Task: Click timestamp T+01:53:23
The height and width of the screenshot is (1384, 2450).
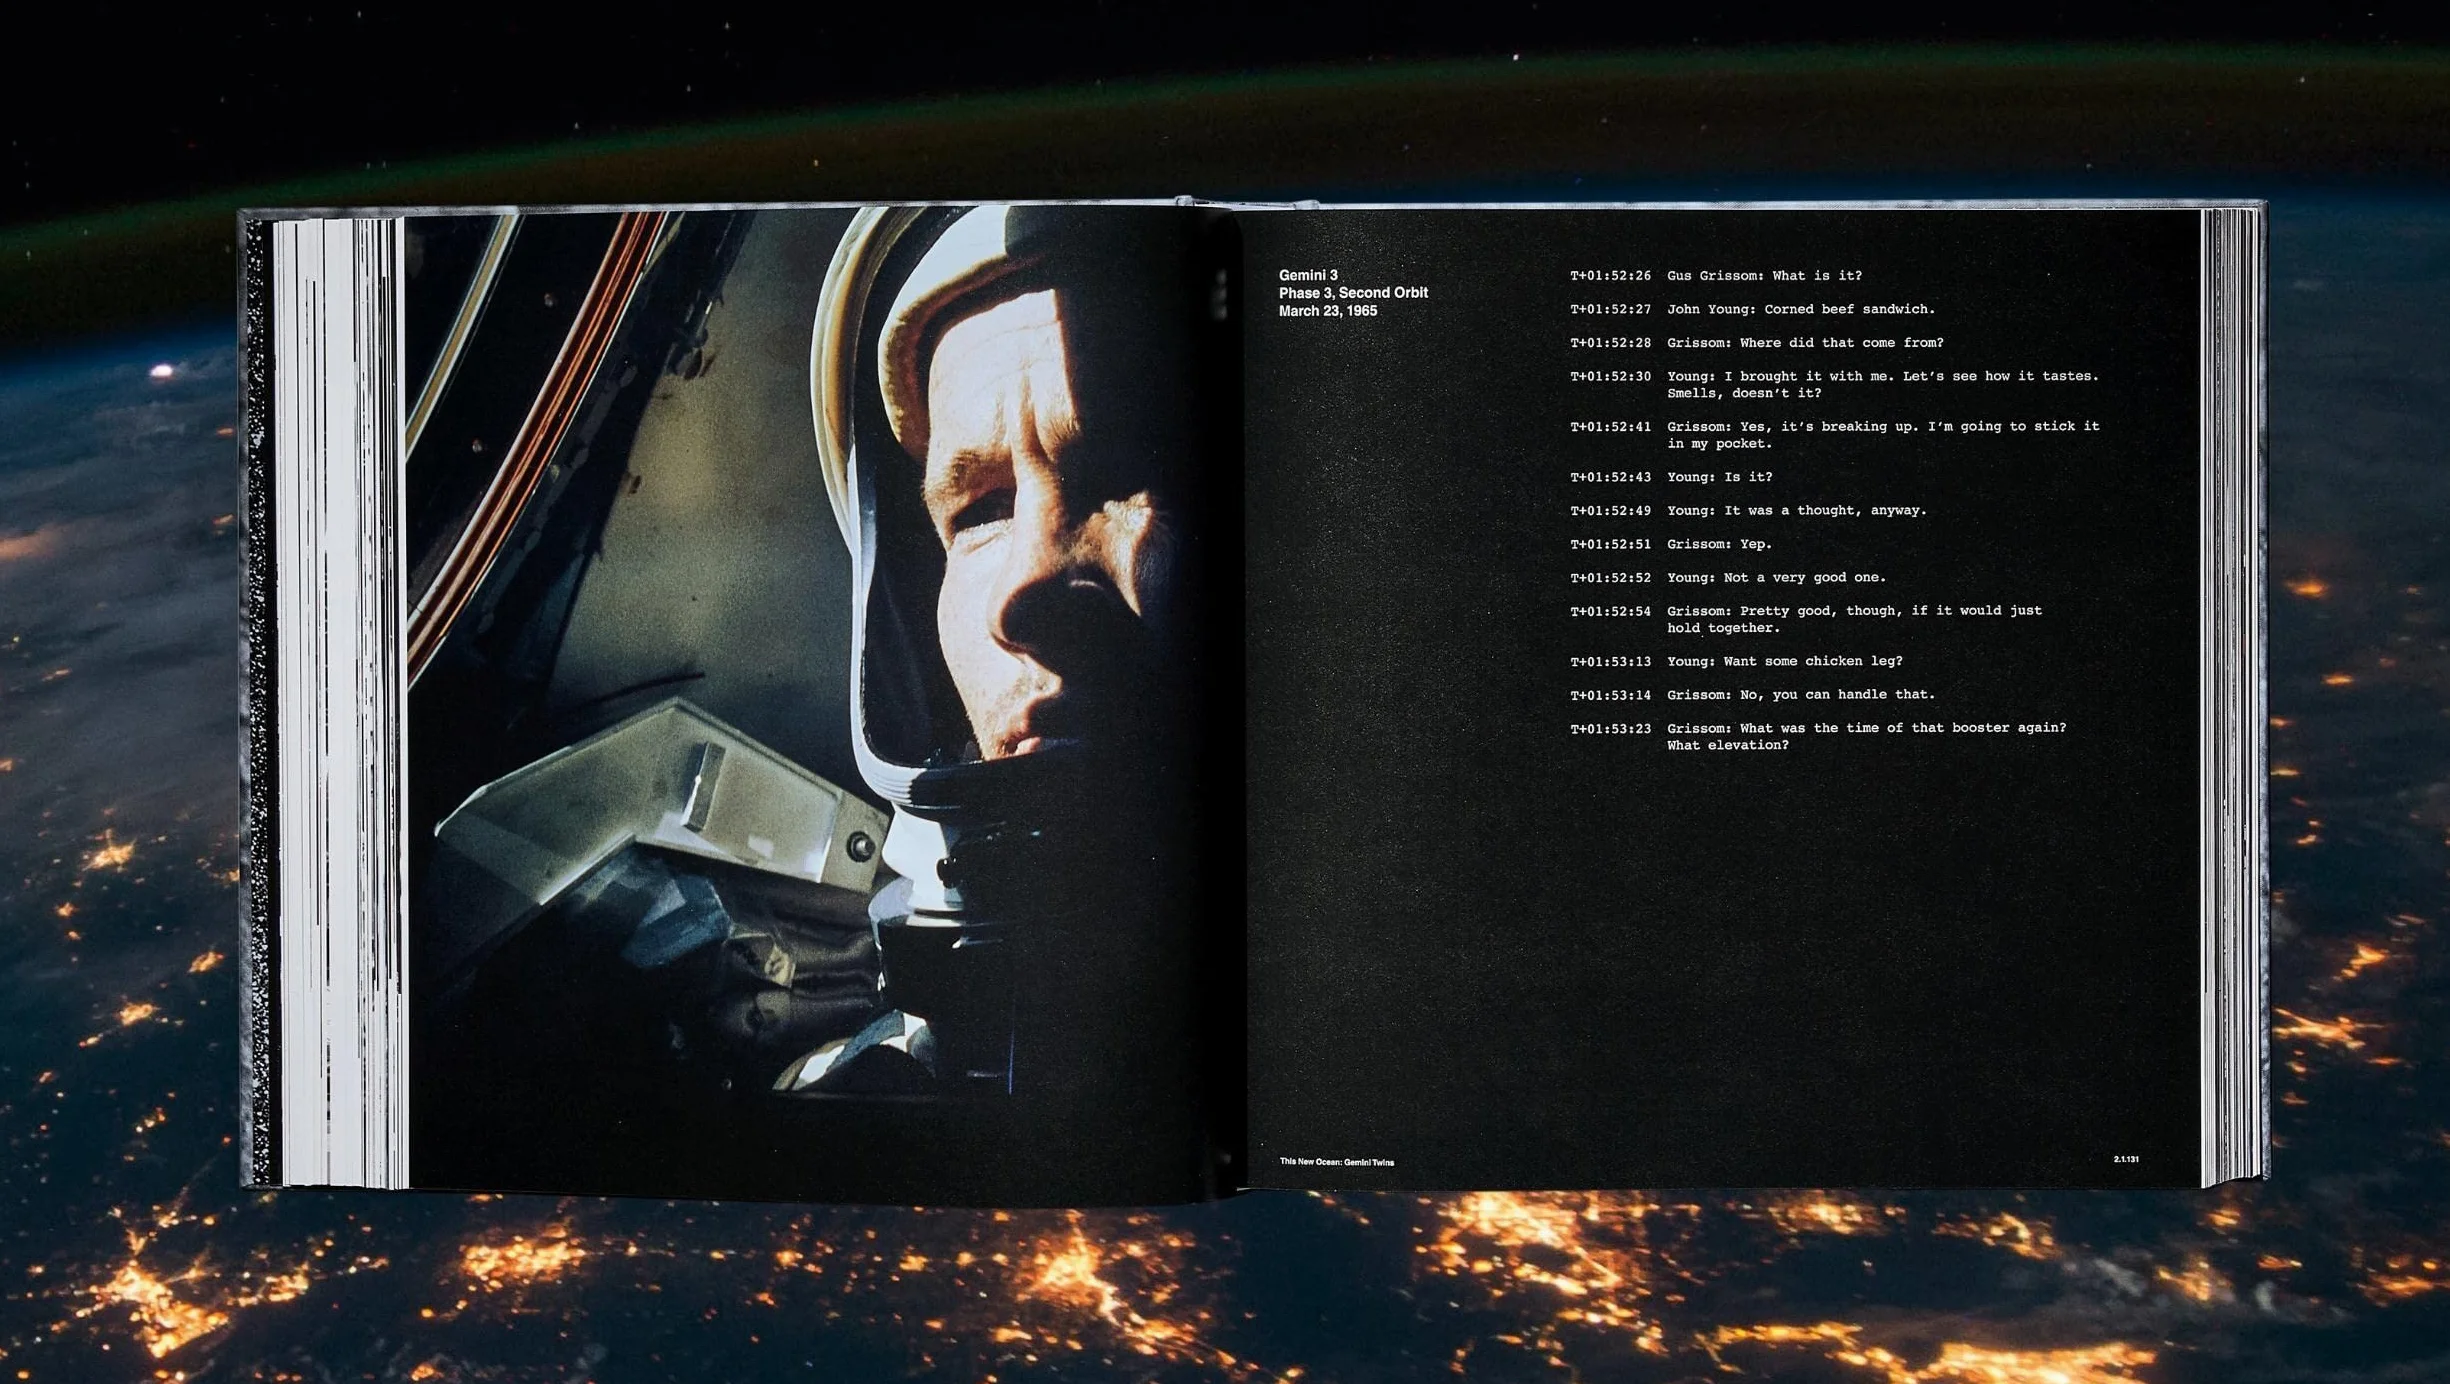Action: (1609, 729)
